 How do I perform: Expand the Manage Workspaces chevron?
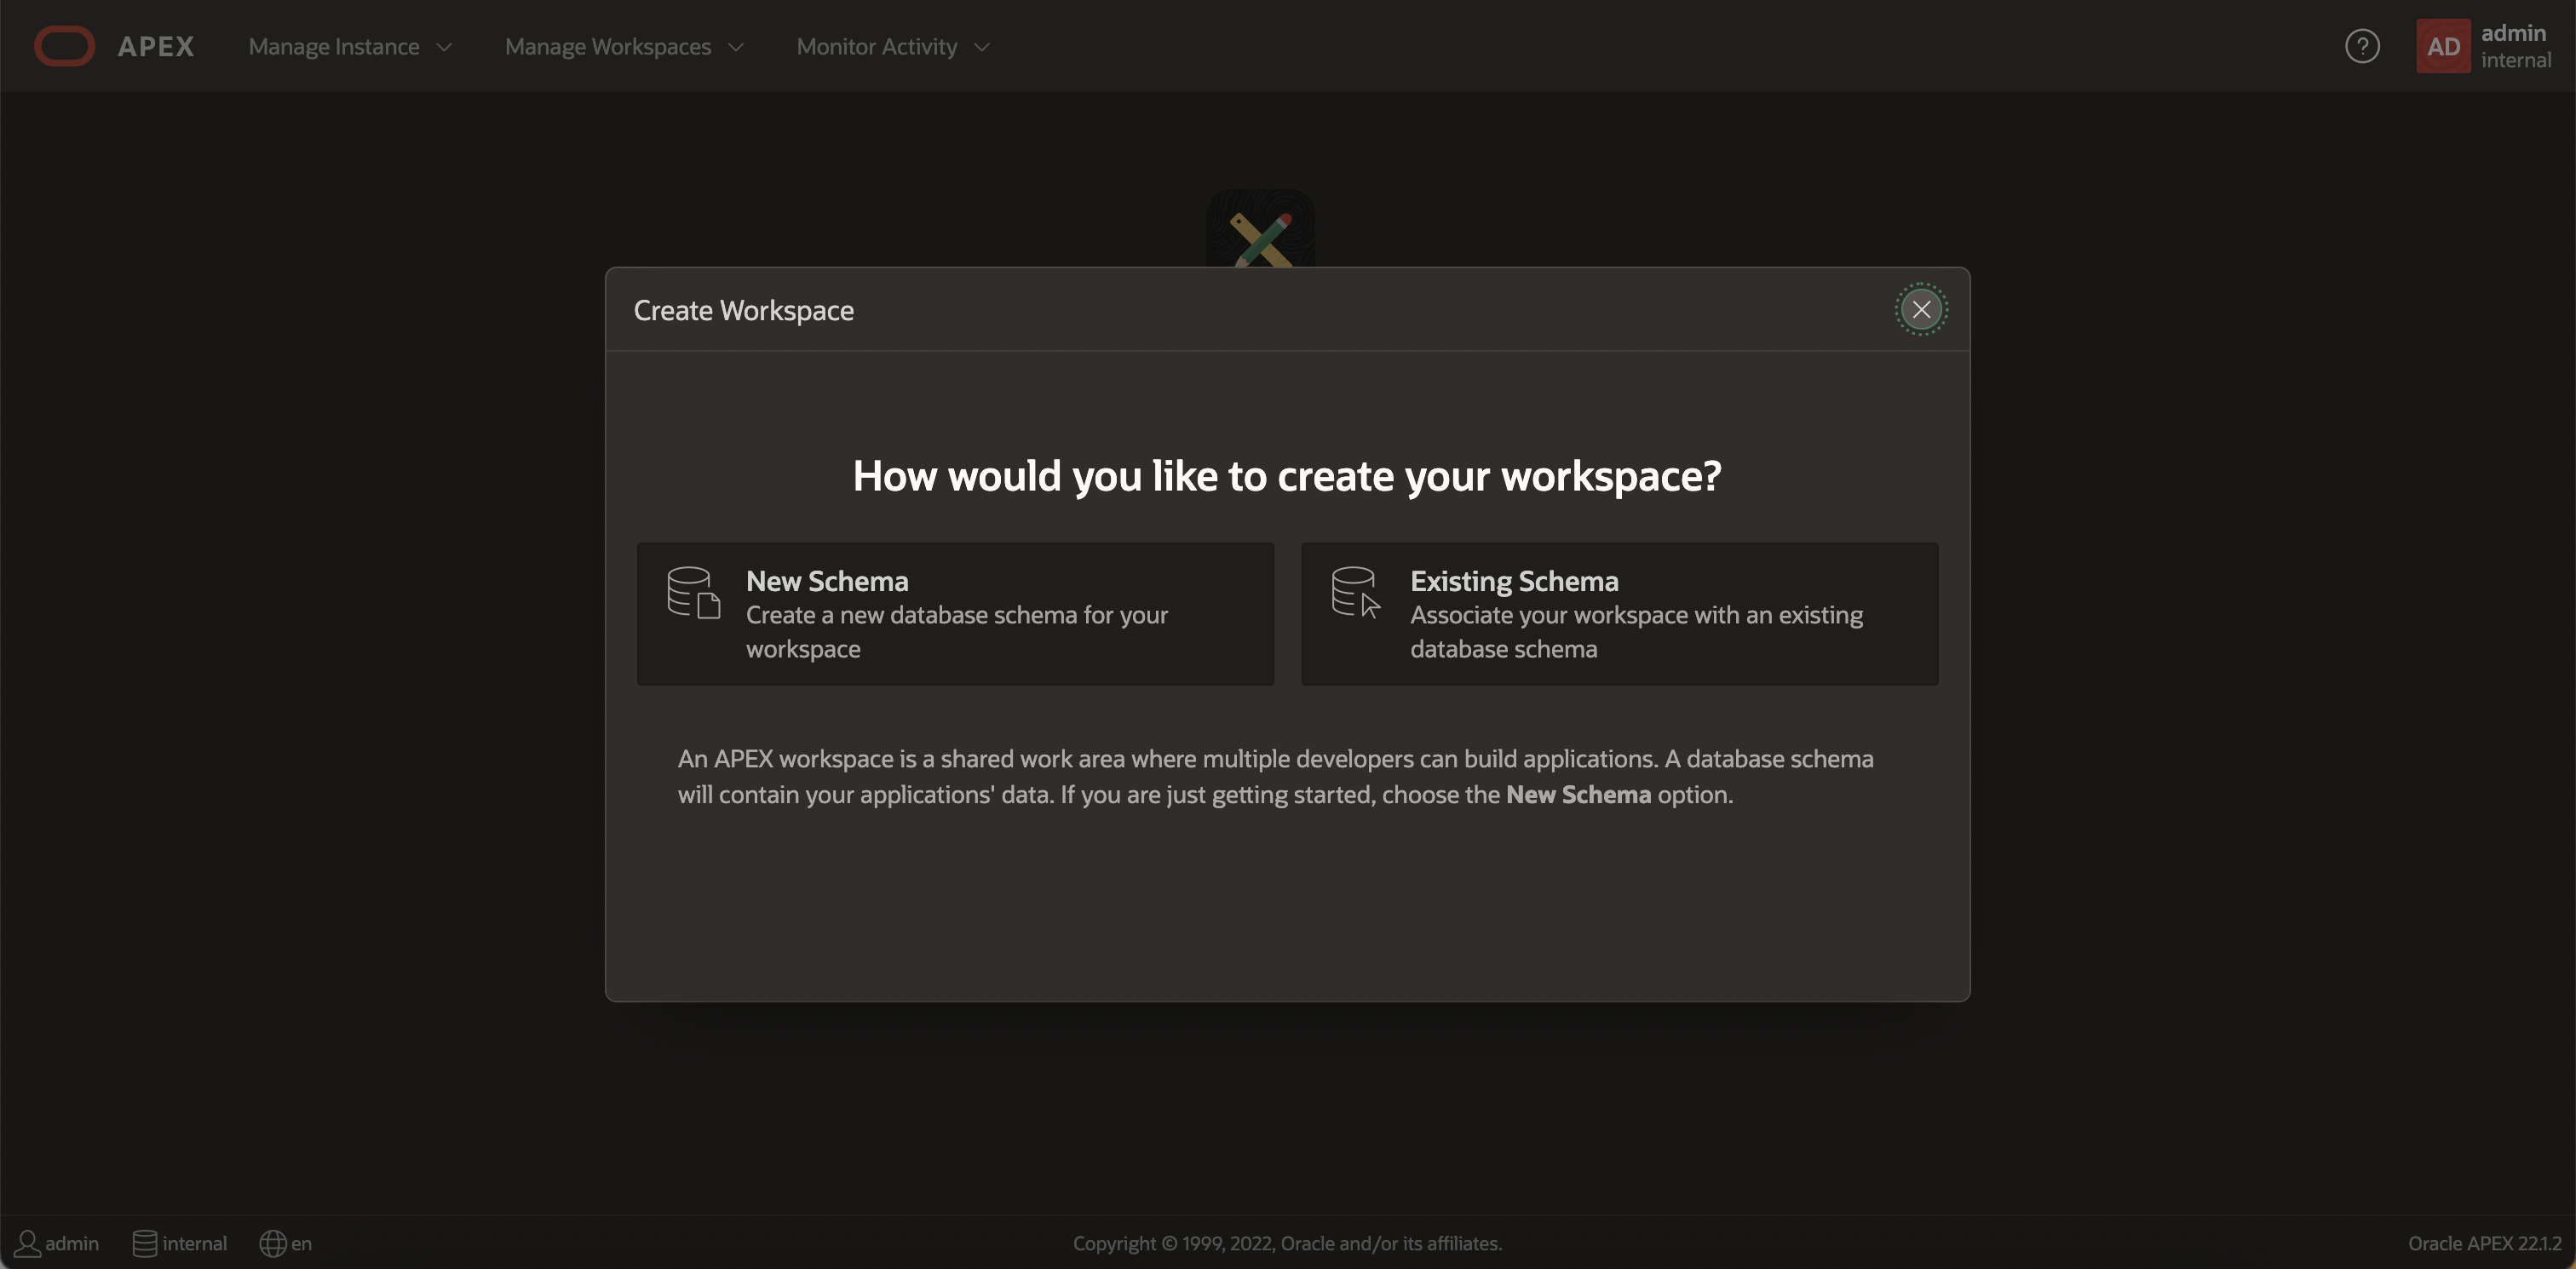coord(736,47)
